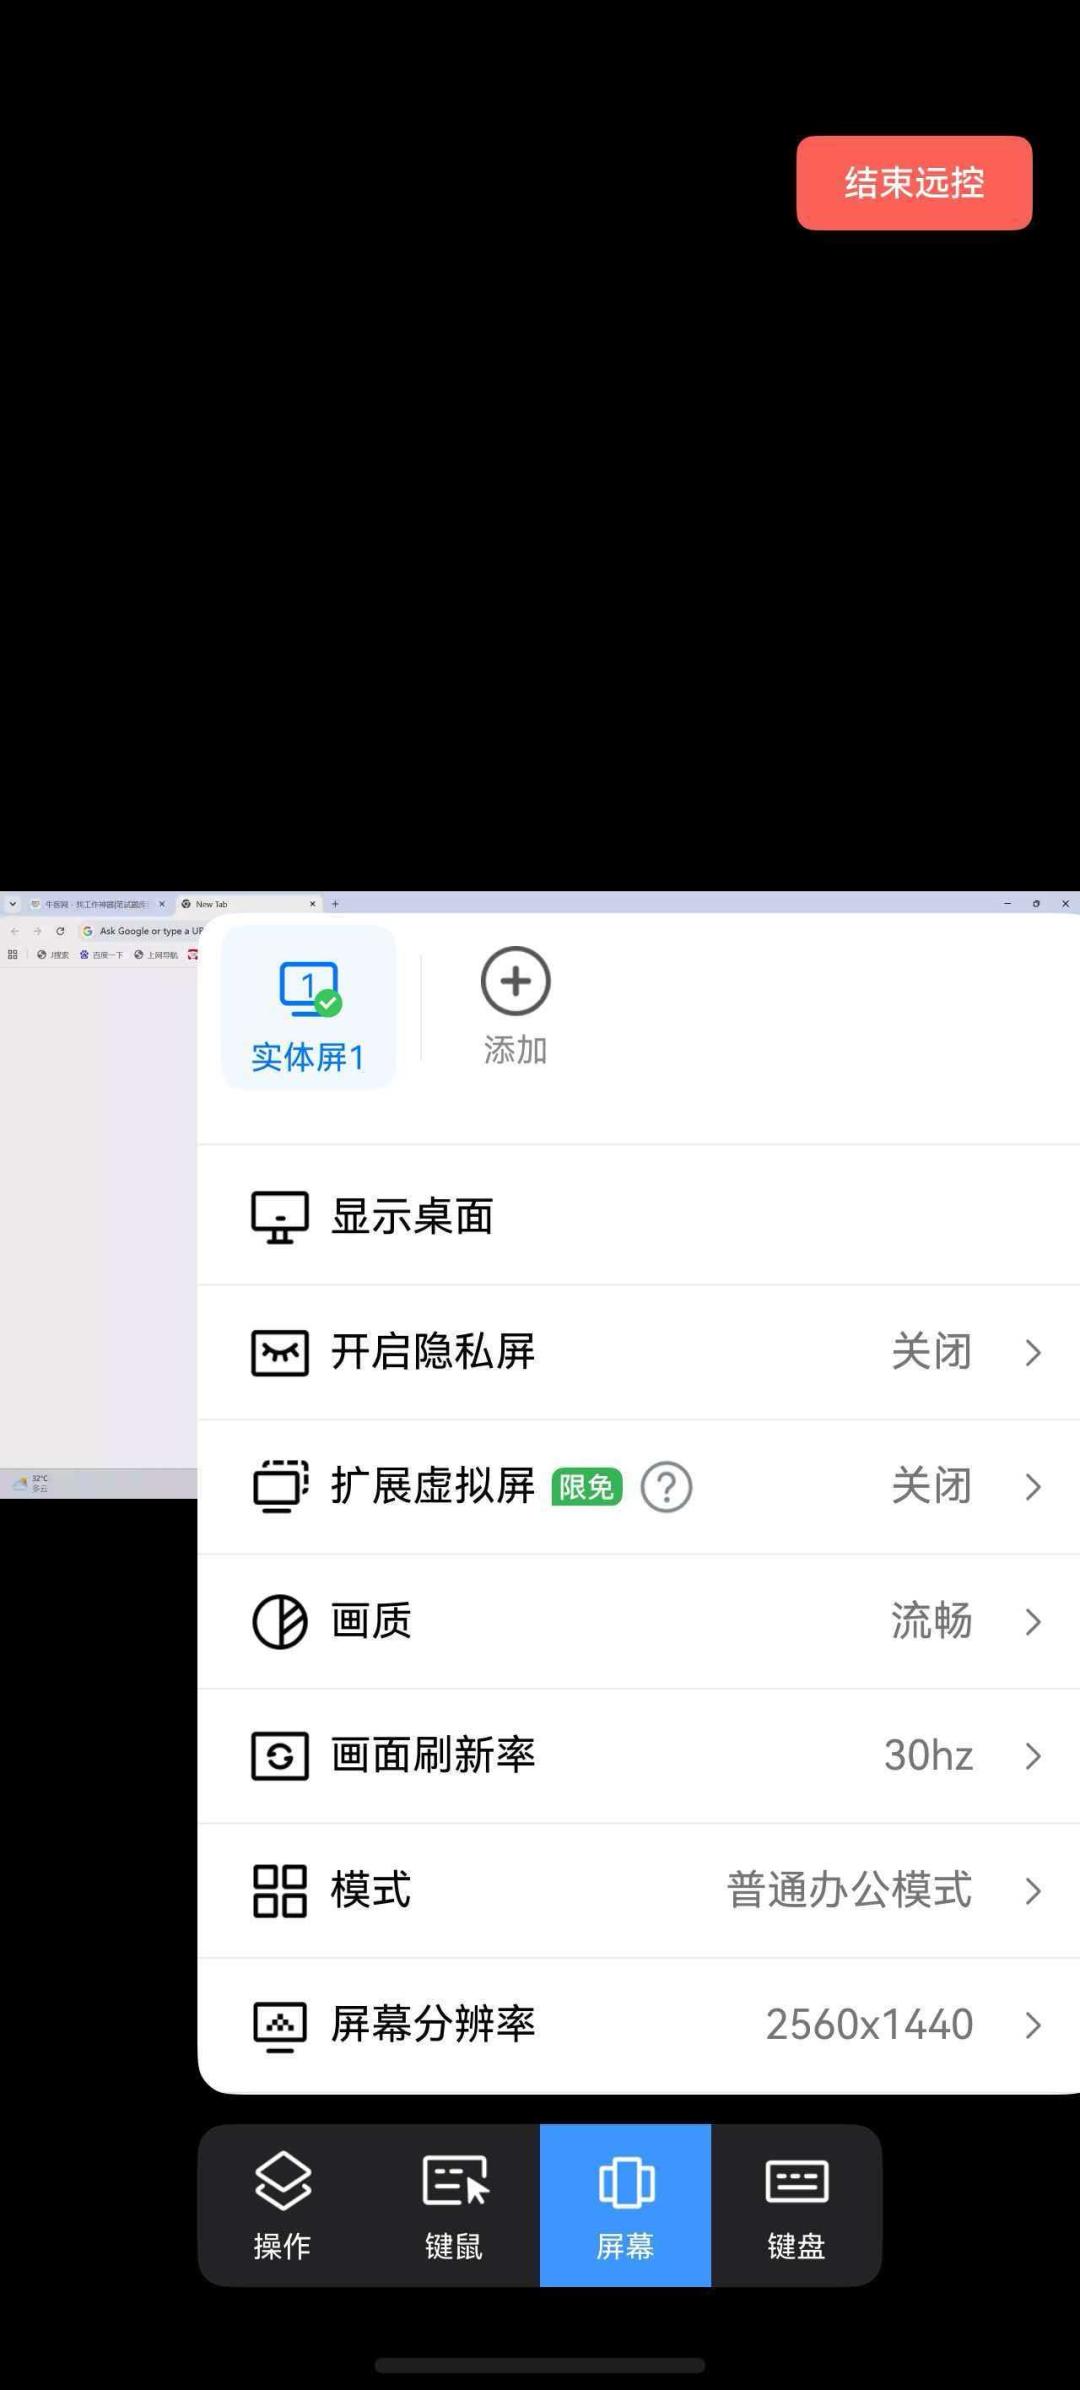This screenshot has height=2390, width=1080.
Task: Open the 上网导航 bookmark
Action: pyautogui.click(x=156, y=955)
